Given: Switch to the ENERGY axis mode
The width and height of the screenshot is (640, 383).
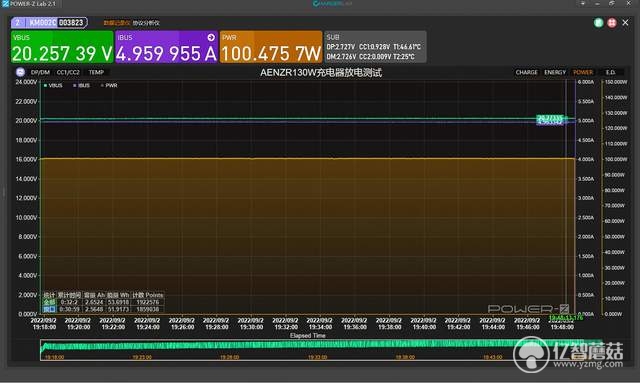Looking at the screenshot, I should 555,72.
